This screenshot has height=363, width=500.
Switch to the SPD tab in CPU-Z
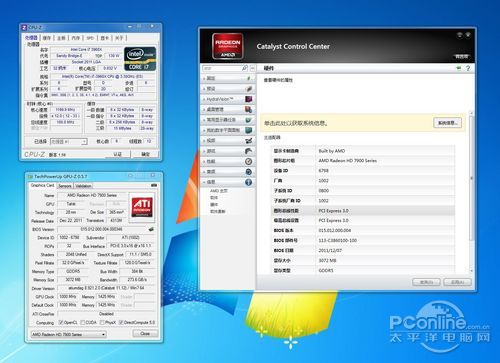90,38
